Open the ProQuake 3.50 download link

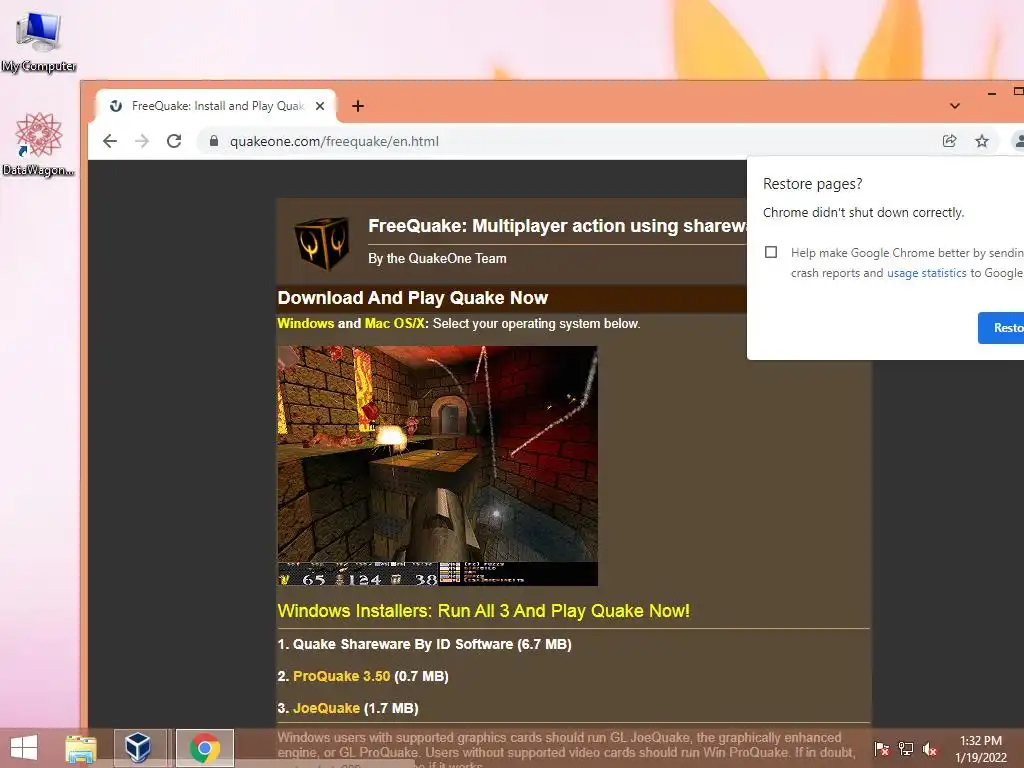pos(342,676)
